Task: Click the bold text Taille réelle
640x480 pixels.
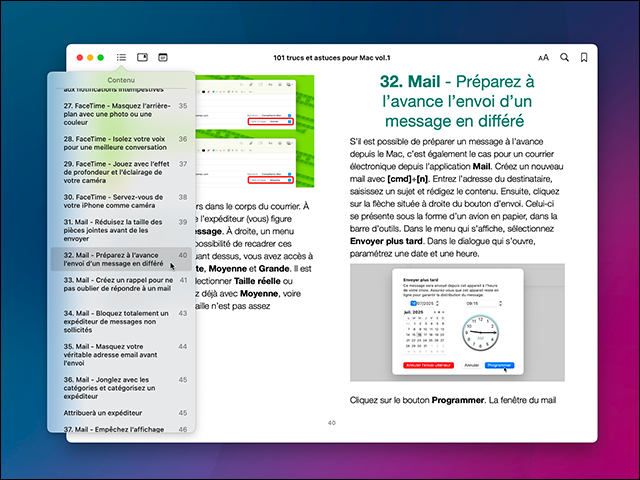Action: click(257, 281)
